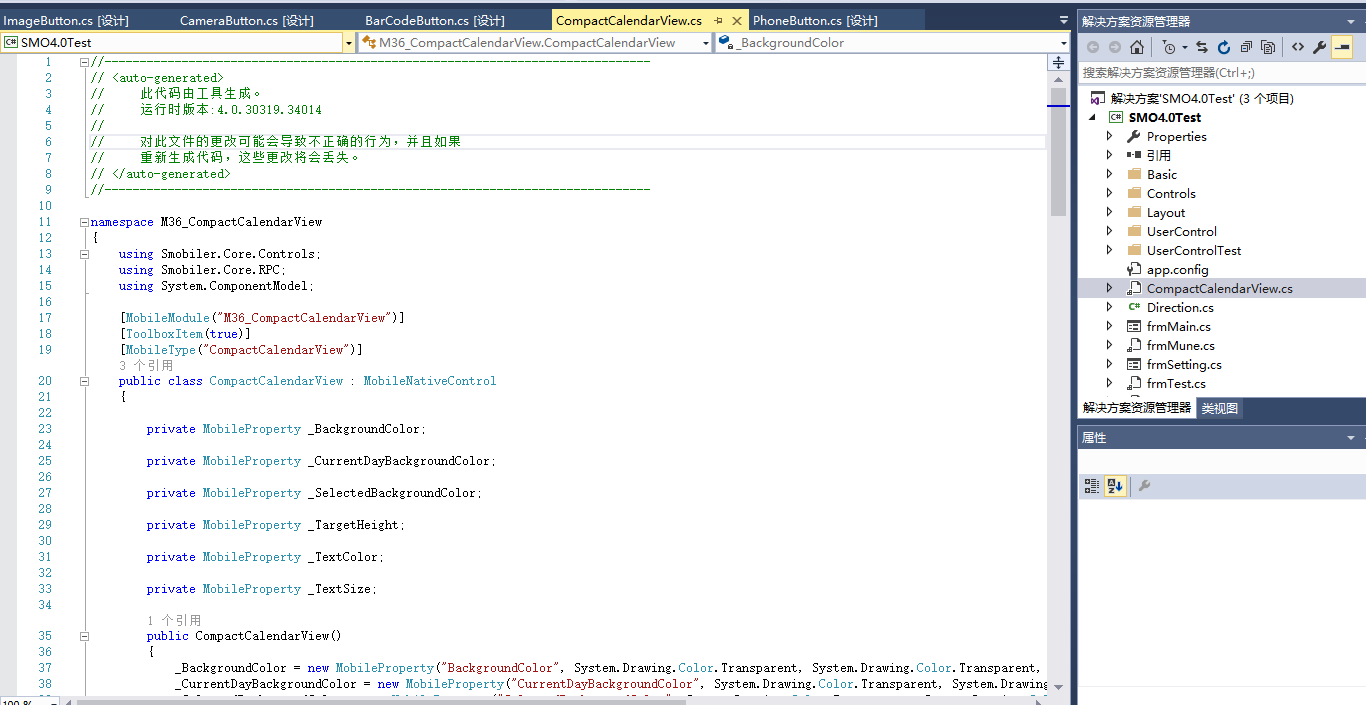Expand the UserControl folder
Viewport: 1366px width, 705px height.
point(1109,232)
